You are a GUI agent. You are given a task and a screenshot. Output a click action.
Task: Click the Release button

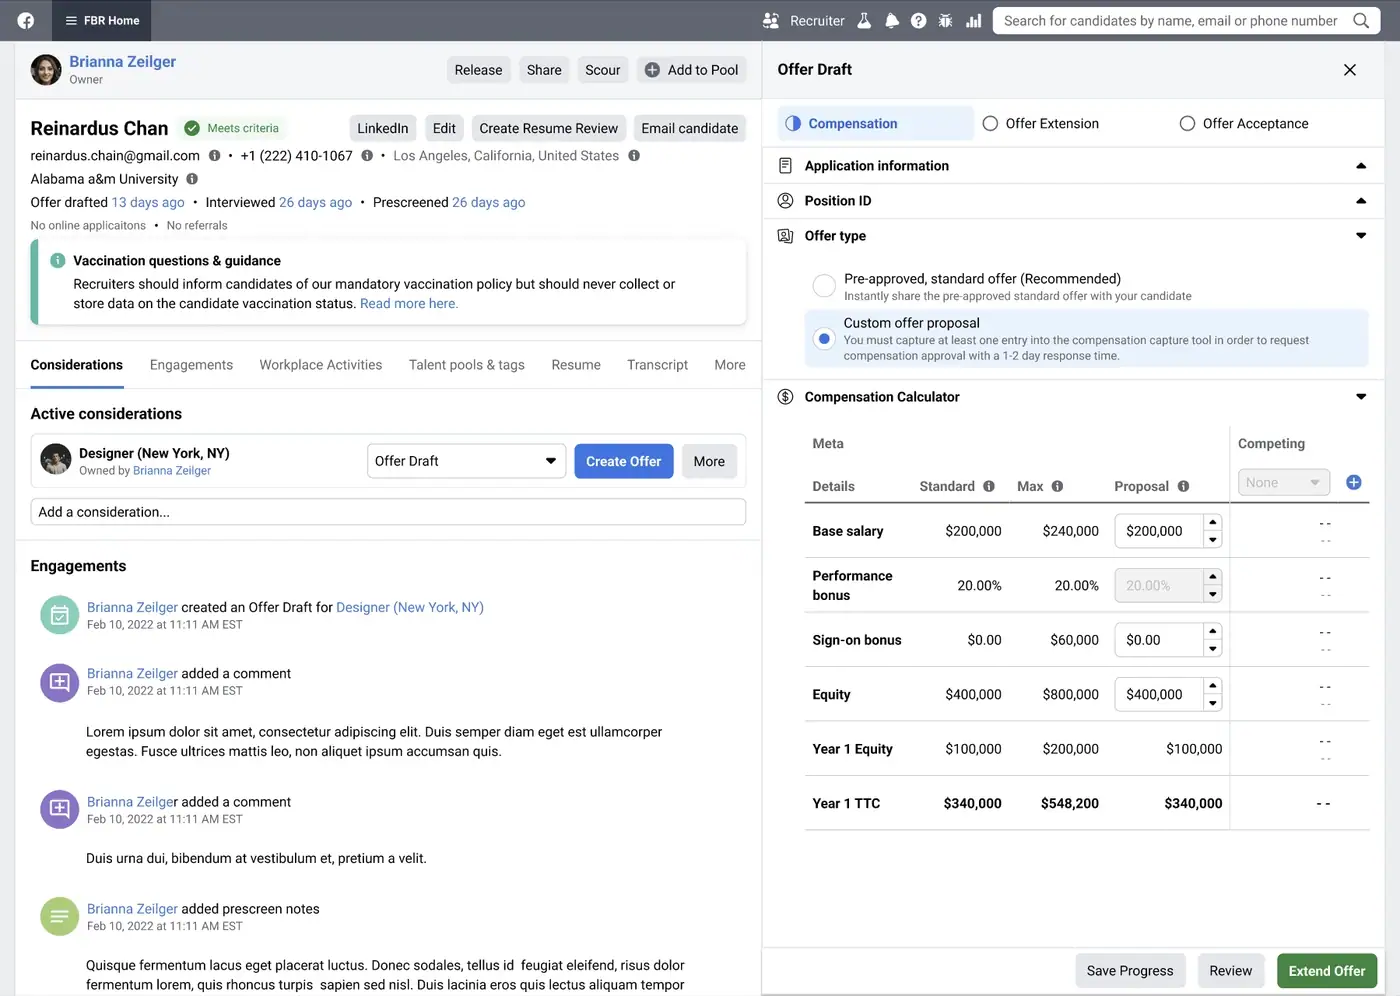(x=478, y=70)
